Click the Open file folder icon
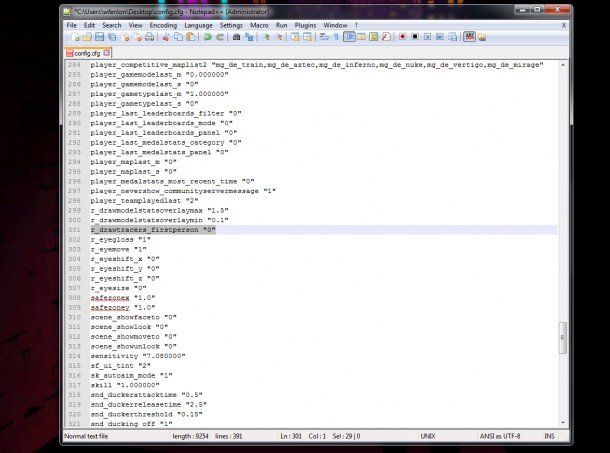Image resolution: width=610 pixels, height=453 pixels. [88, 37]
